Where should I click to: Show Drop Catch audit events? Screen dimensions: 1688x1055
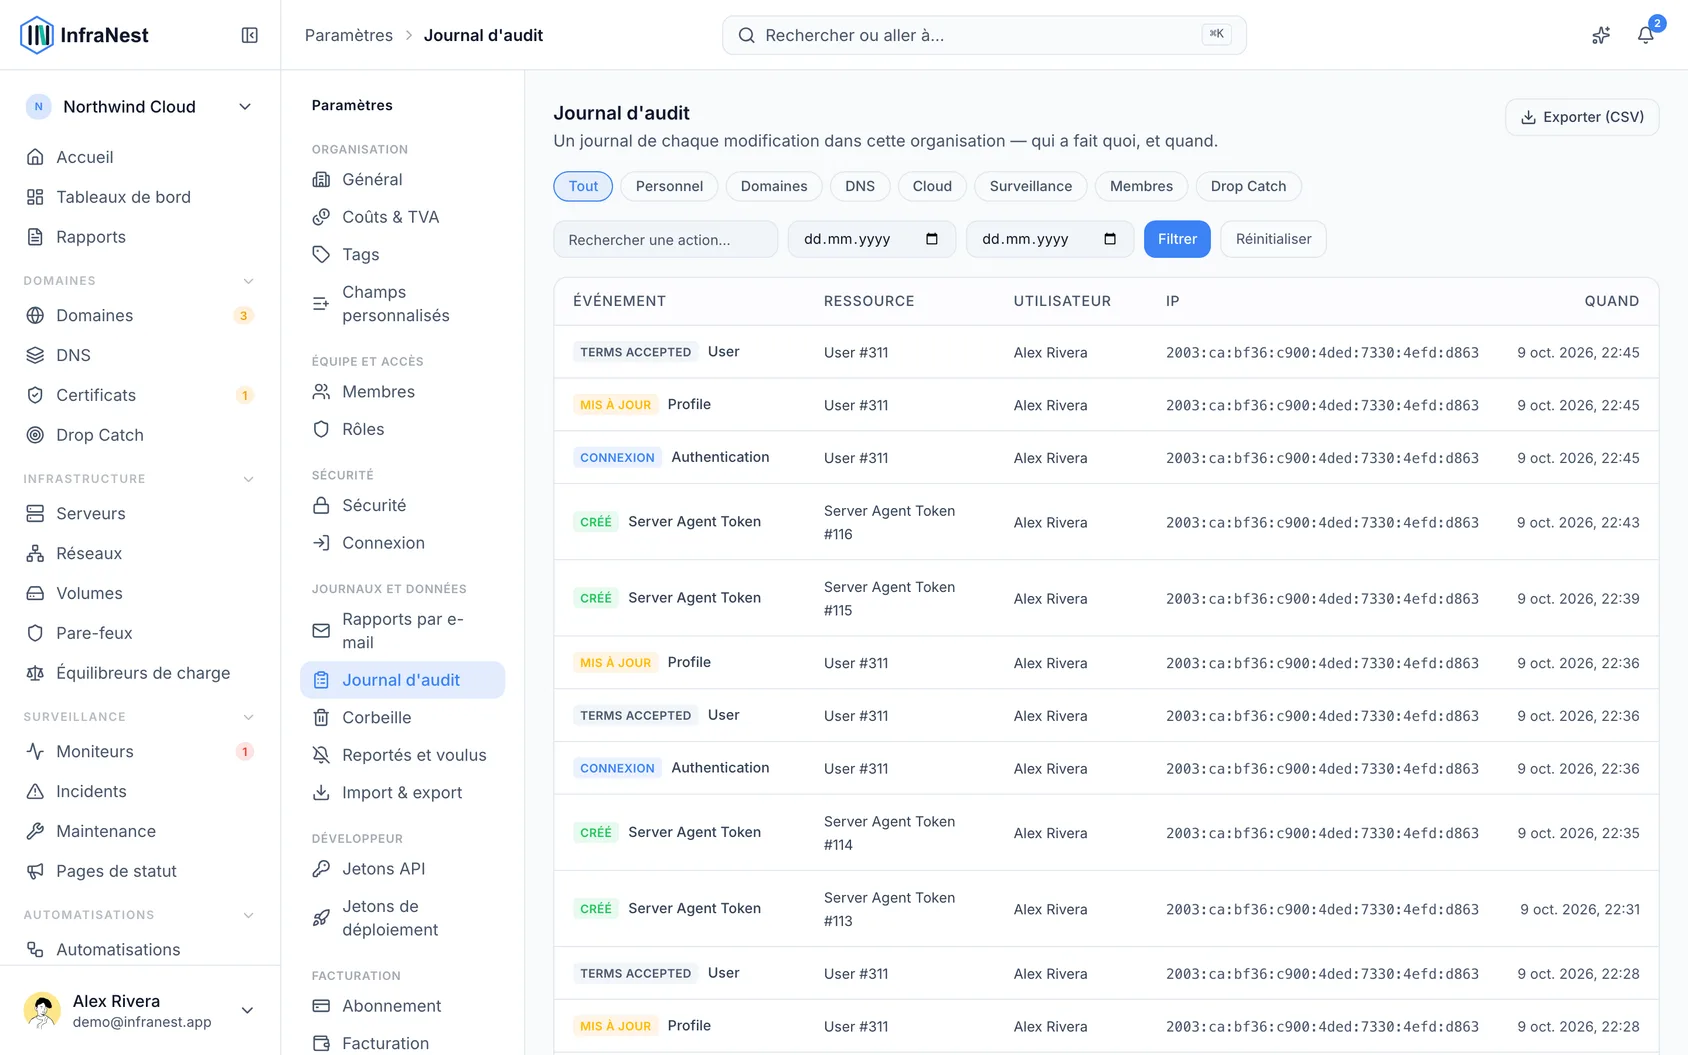[1248, 186]
